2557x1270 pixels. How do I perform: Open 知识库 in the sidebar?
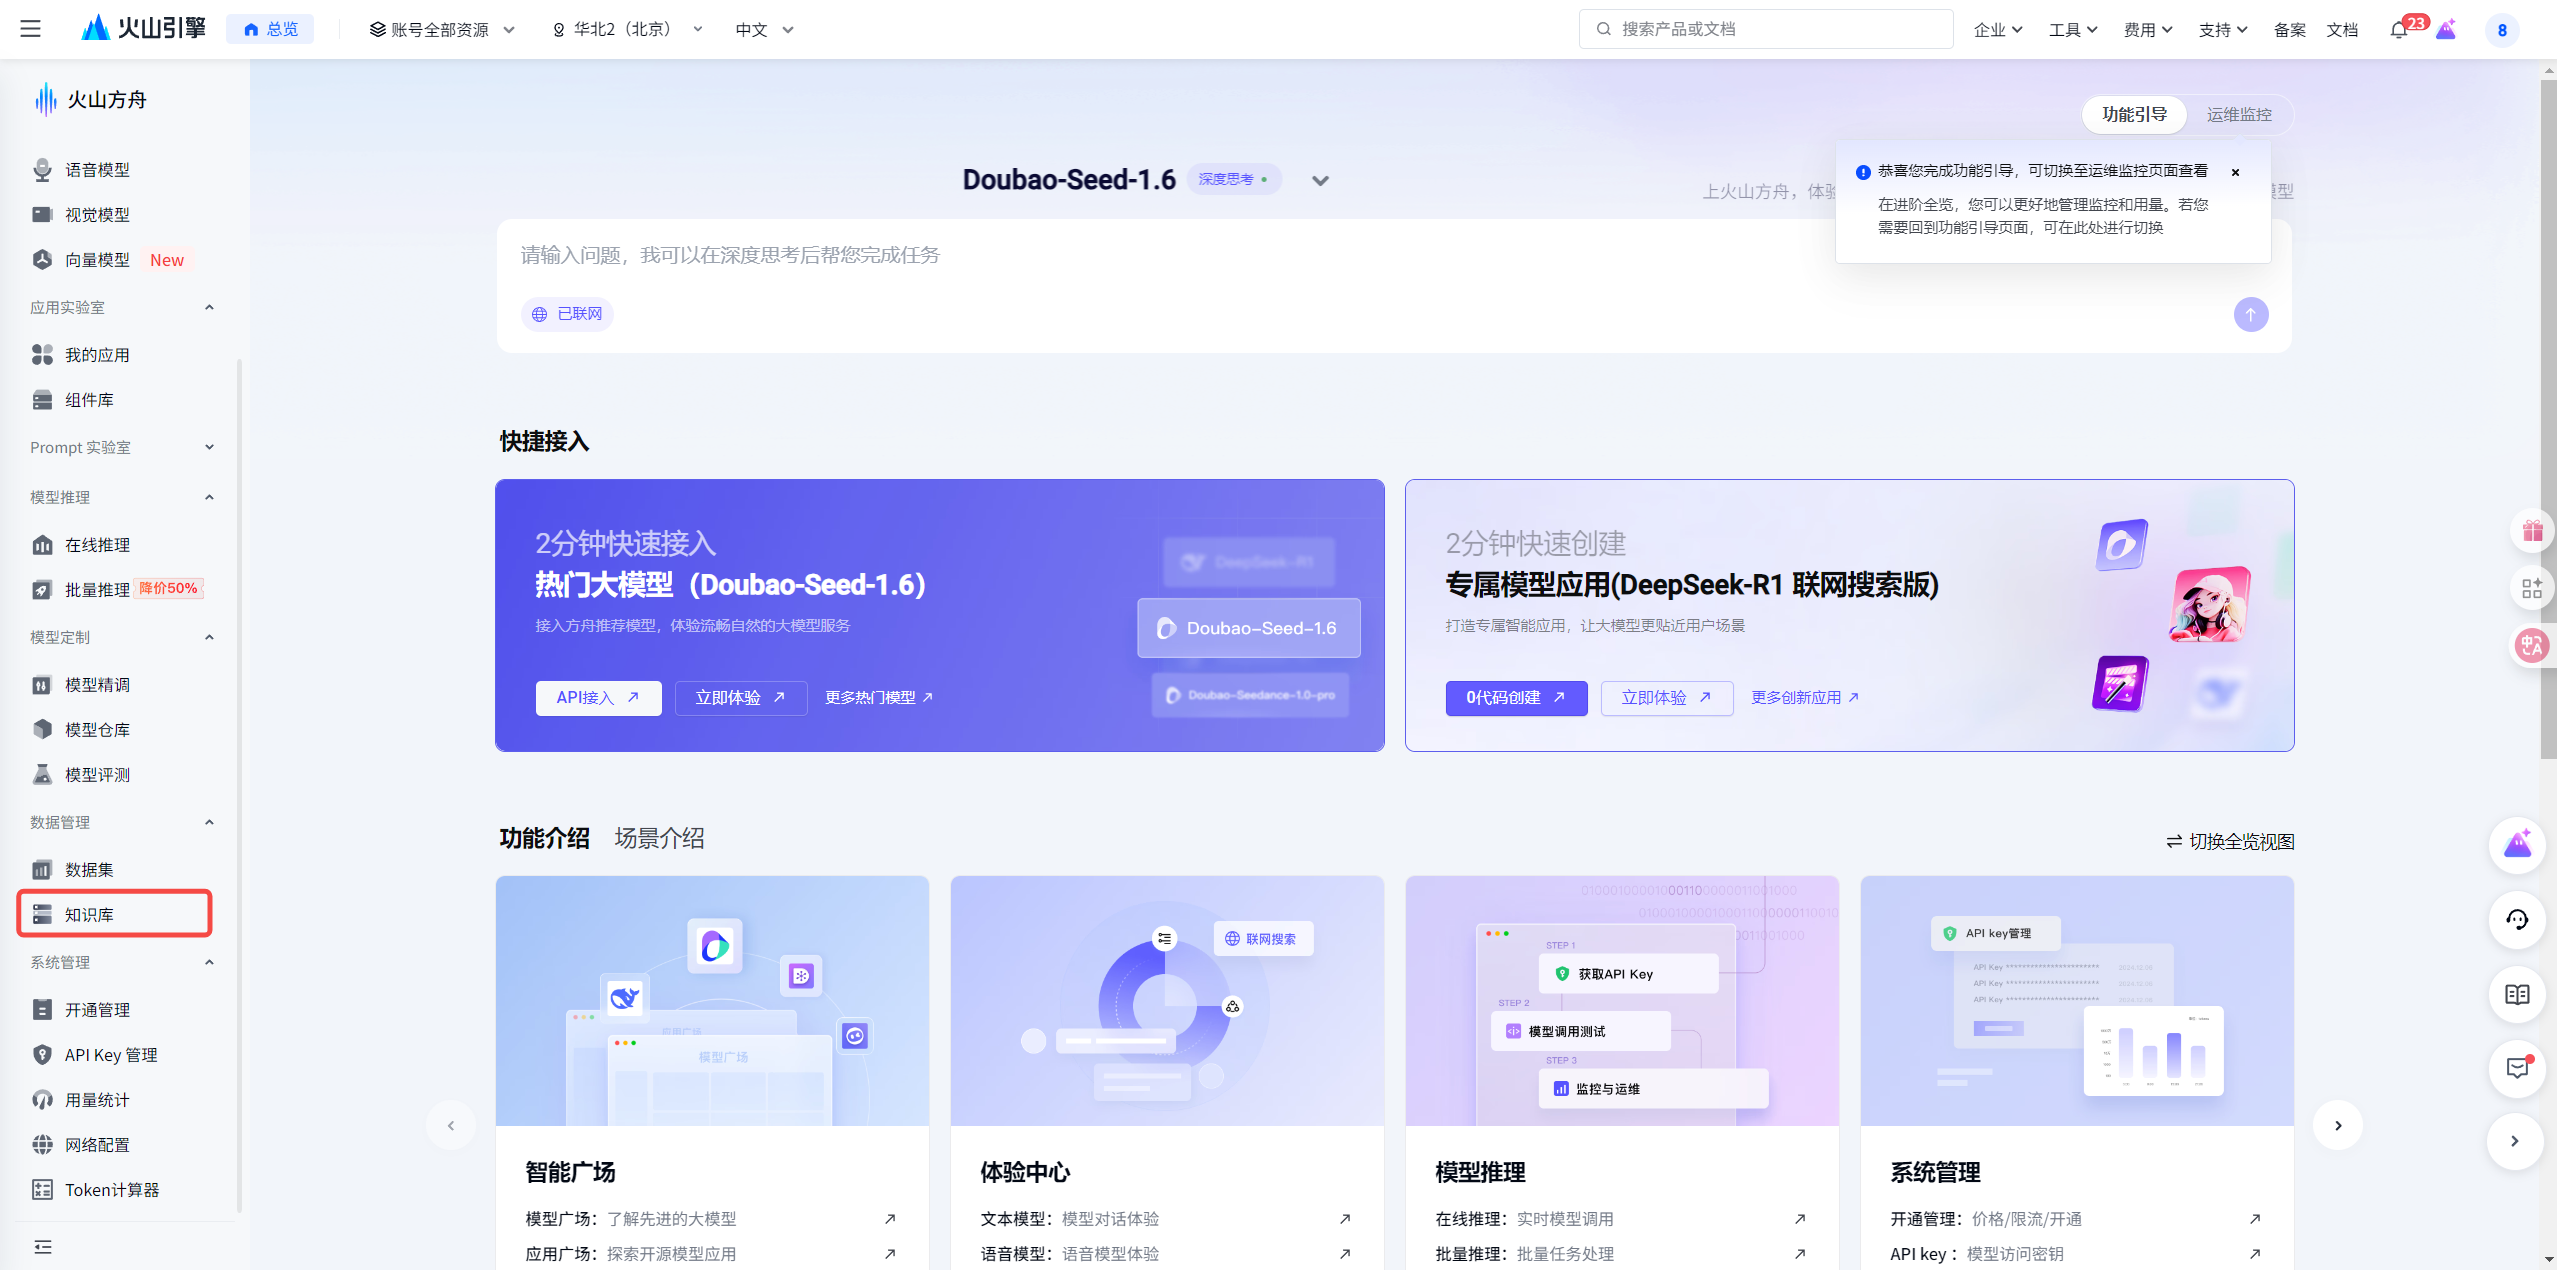tap(114, 914)
